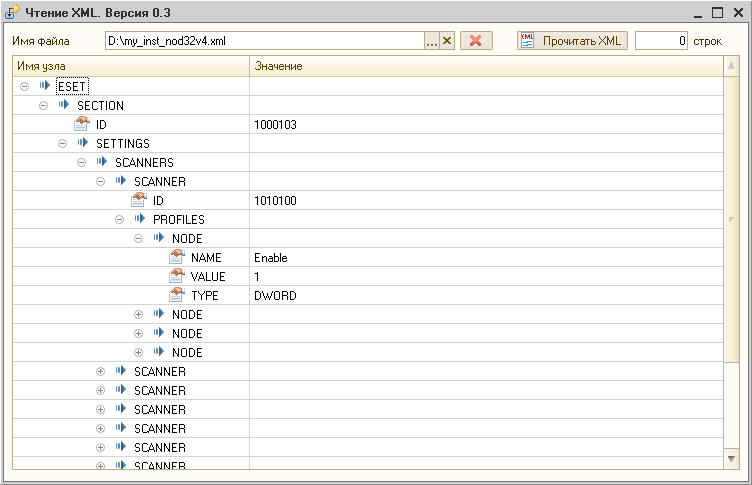Collapse the PROFILES node

tap(119, 220)
